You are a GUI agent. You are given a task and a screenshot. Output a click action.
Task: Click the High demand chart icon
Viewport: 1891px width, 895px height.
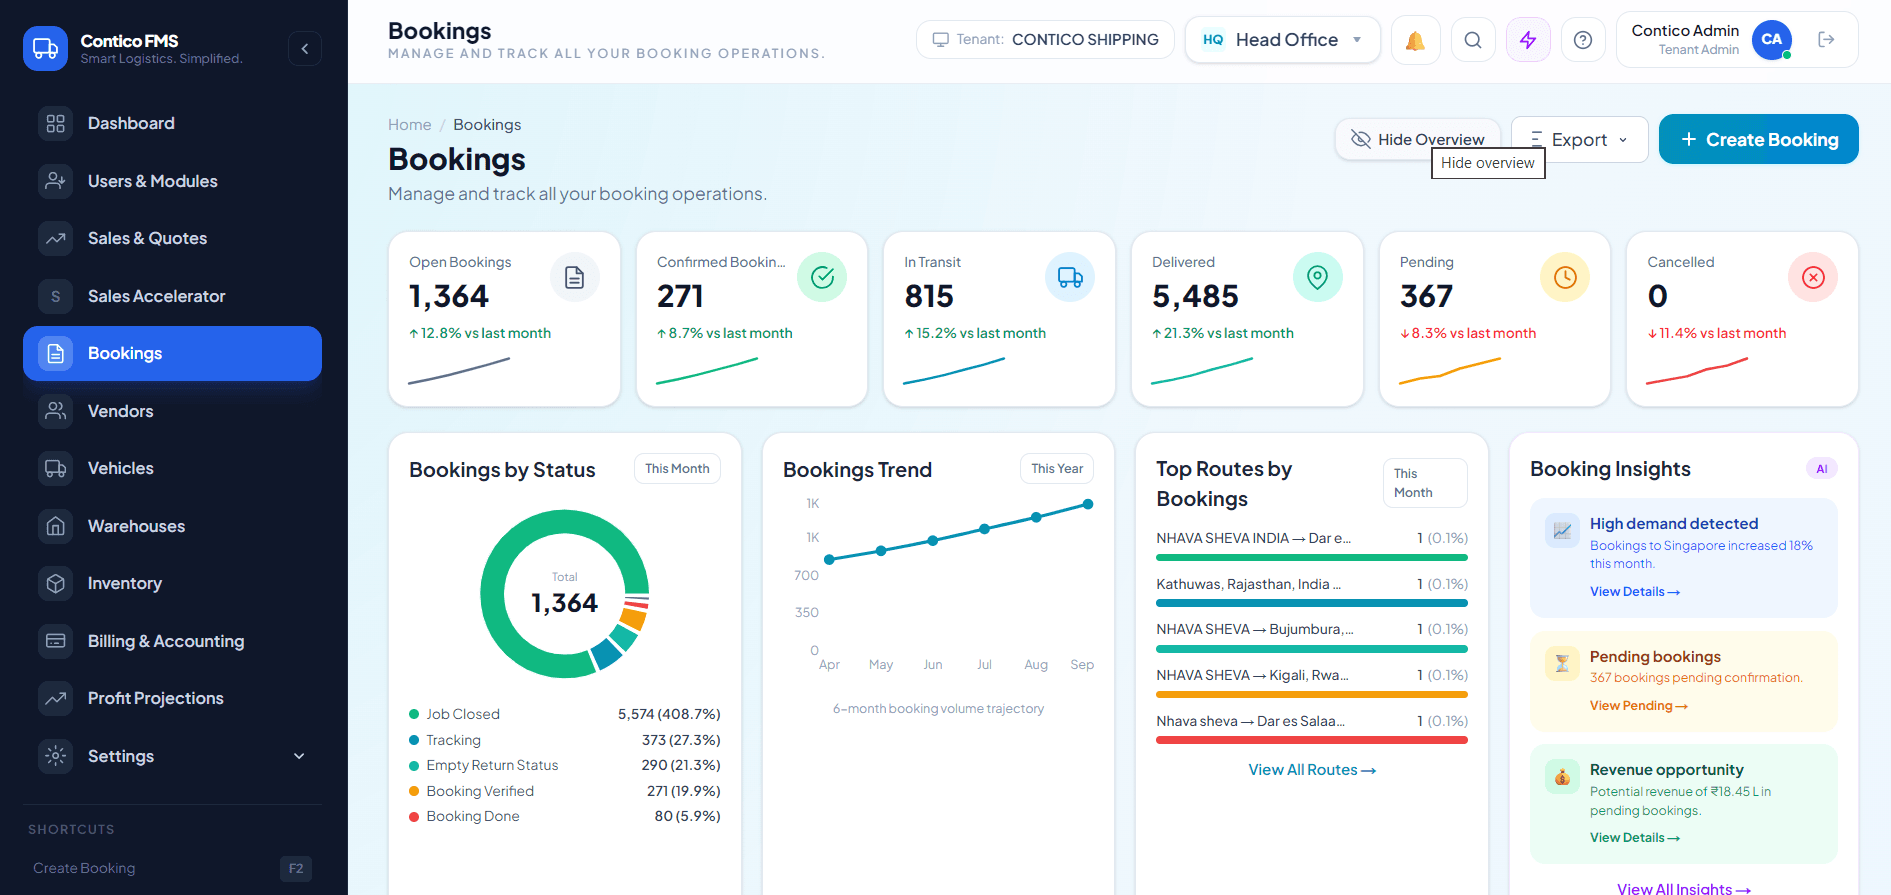click(1562, 531)
